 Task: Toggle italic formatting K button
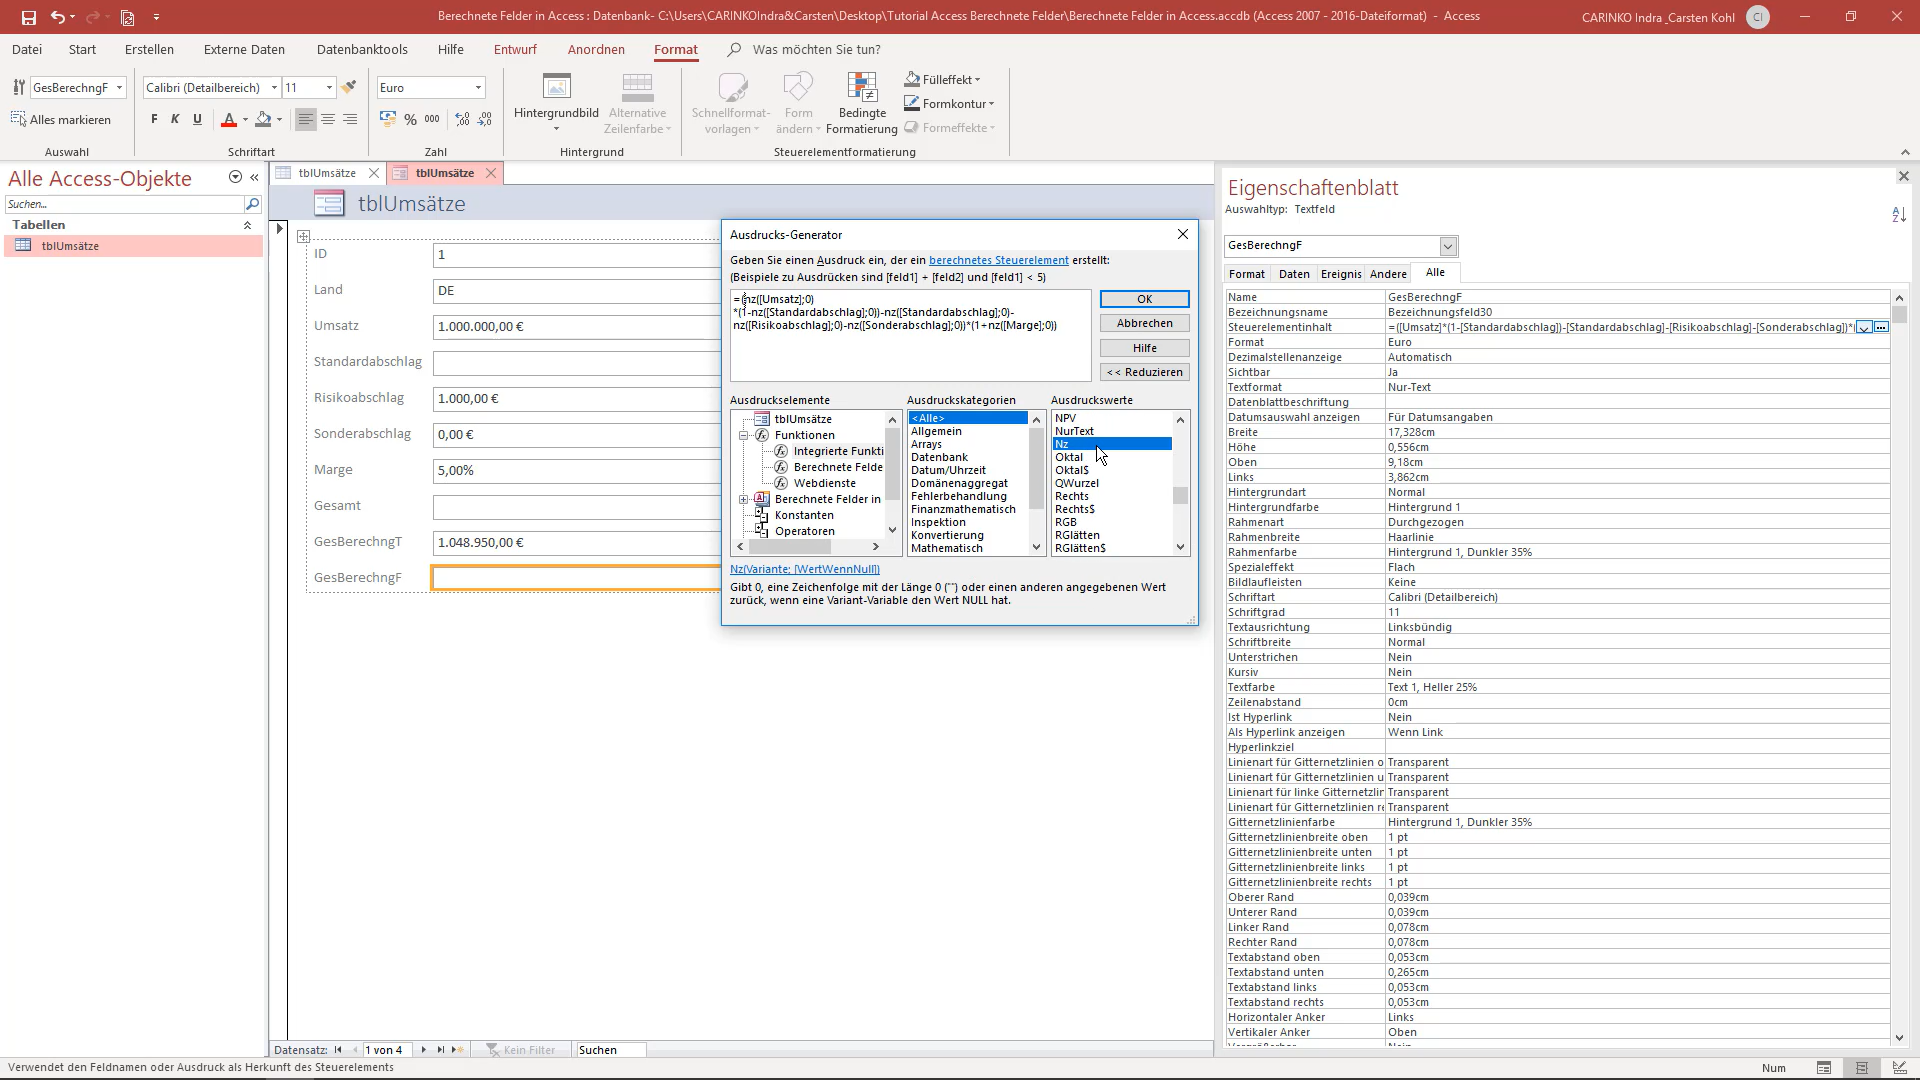[x=175, y=119]
